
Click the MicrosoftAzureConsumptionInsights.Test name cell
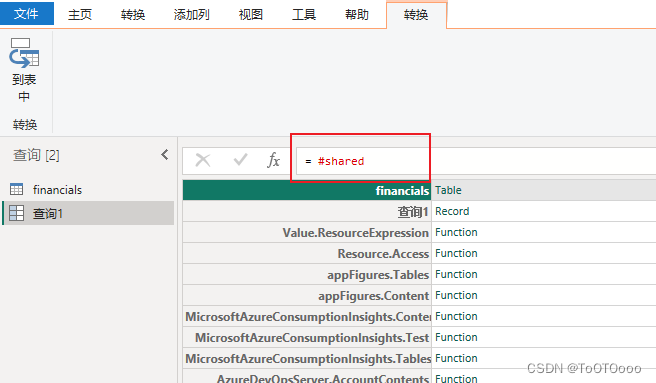307,337
